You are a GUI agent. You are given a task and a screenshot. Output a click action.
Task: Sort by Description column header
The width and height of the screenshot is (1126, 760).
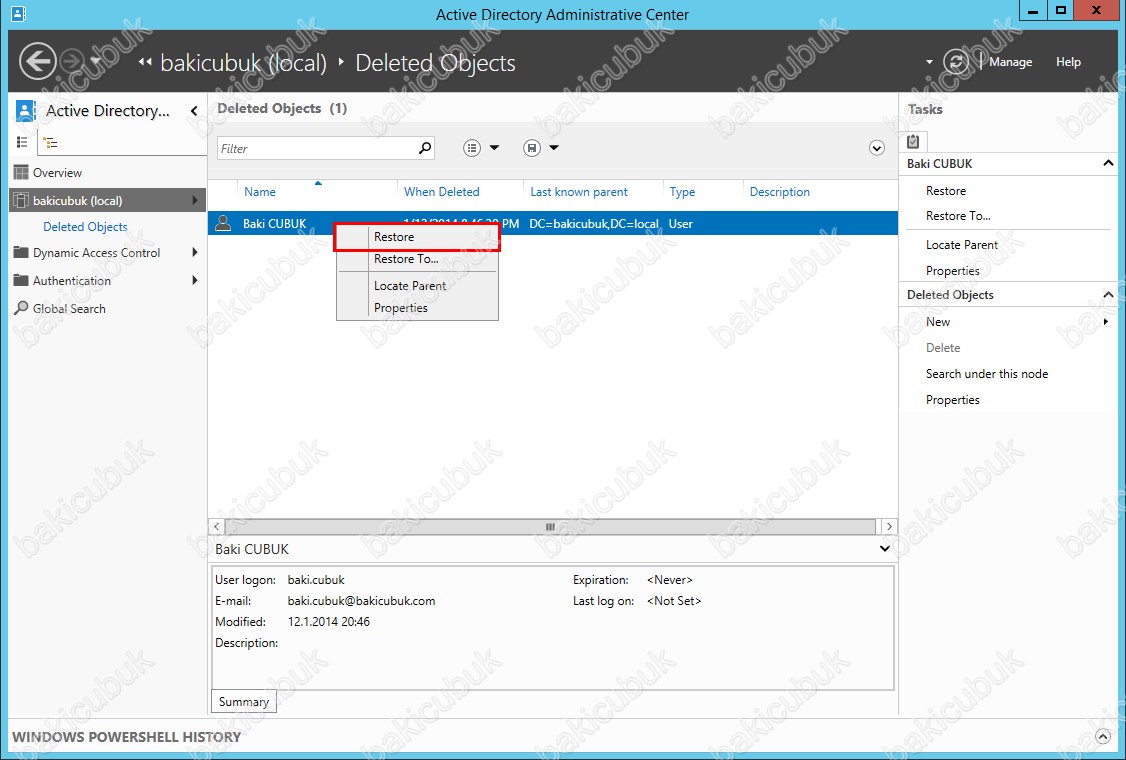point(780,192)
